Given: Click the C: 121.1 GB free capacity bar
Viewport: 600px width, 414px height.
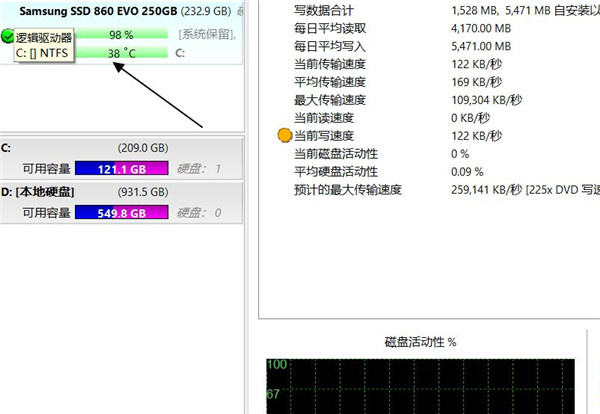Looking at the screenshot, I should pyautogui.click(x=122, y=168).
